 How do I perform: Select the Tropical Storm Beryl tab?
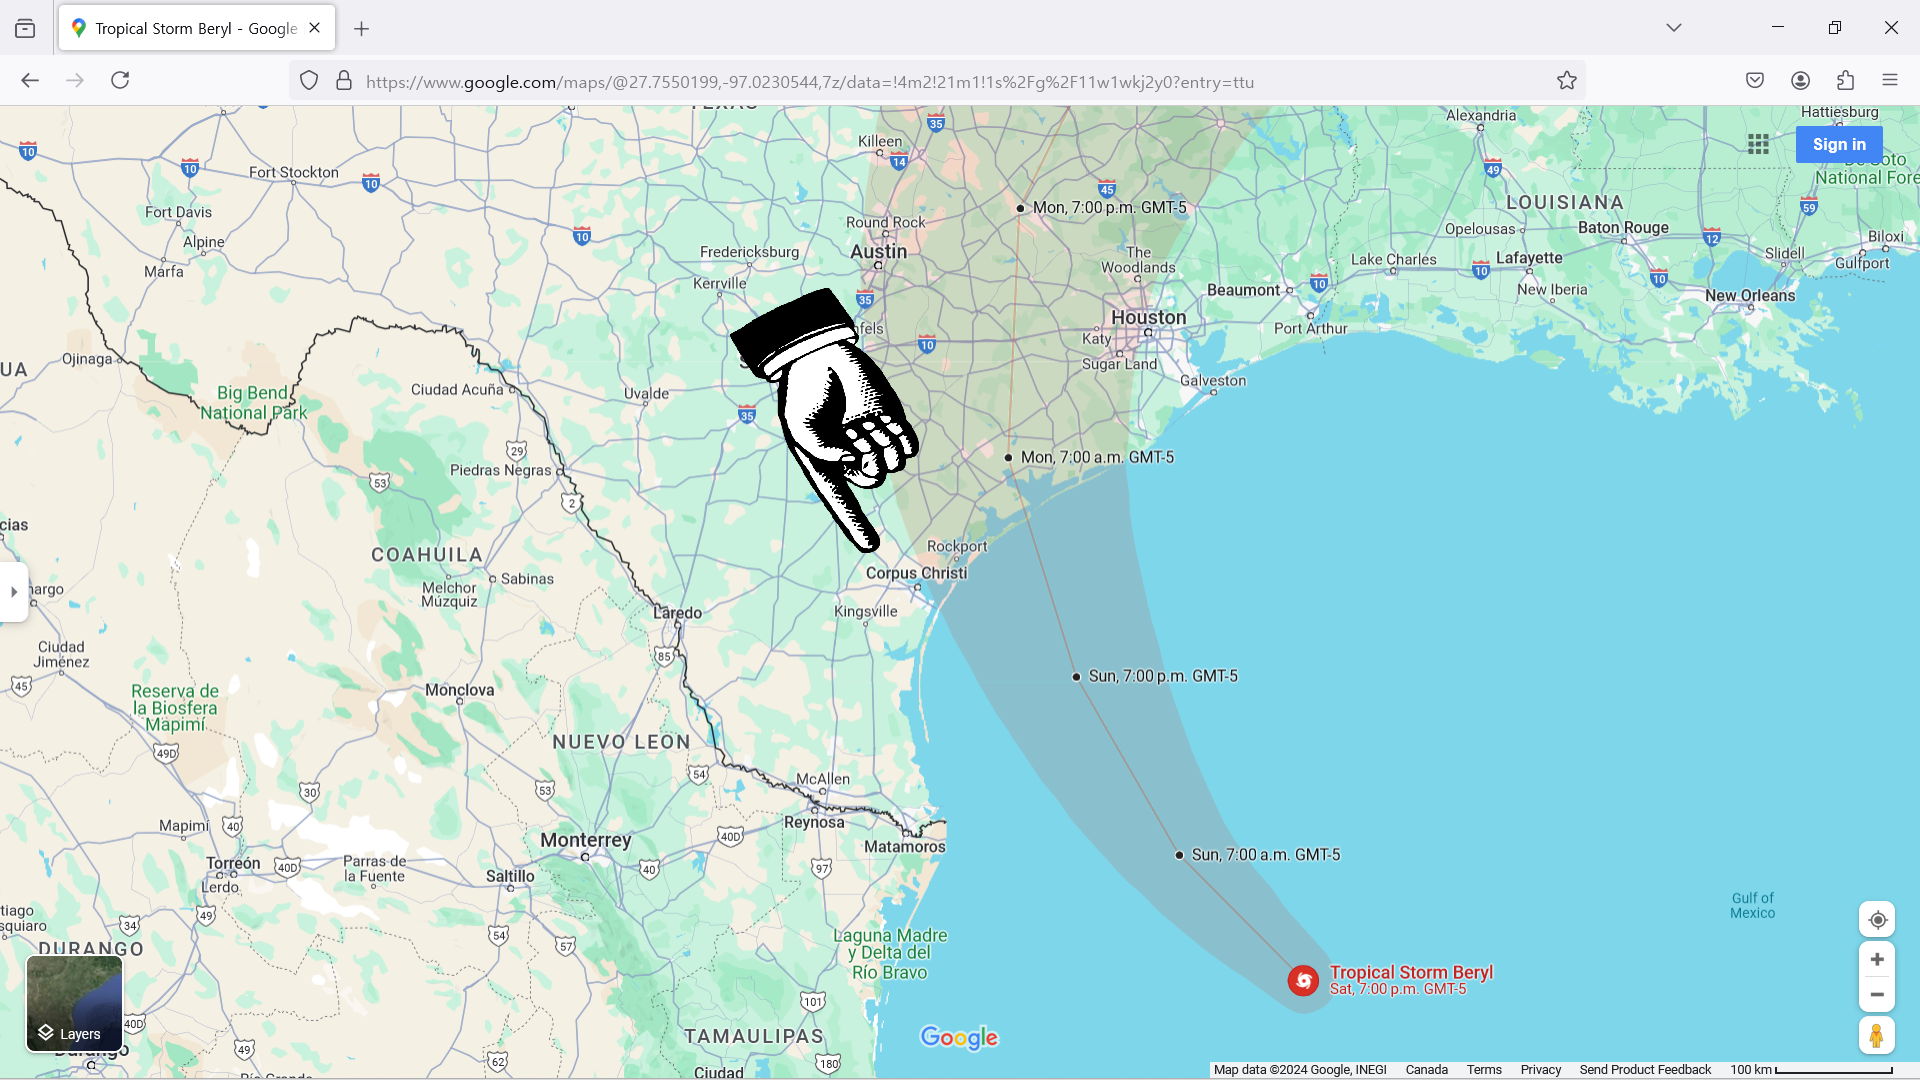click(197, 28)
